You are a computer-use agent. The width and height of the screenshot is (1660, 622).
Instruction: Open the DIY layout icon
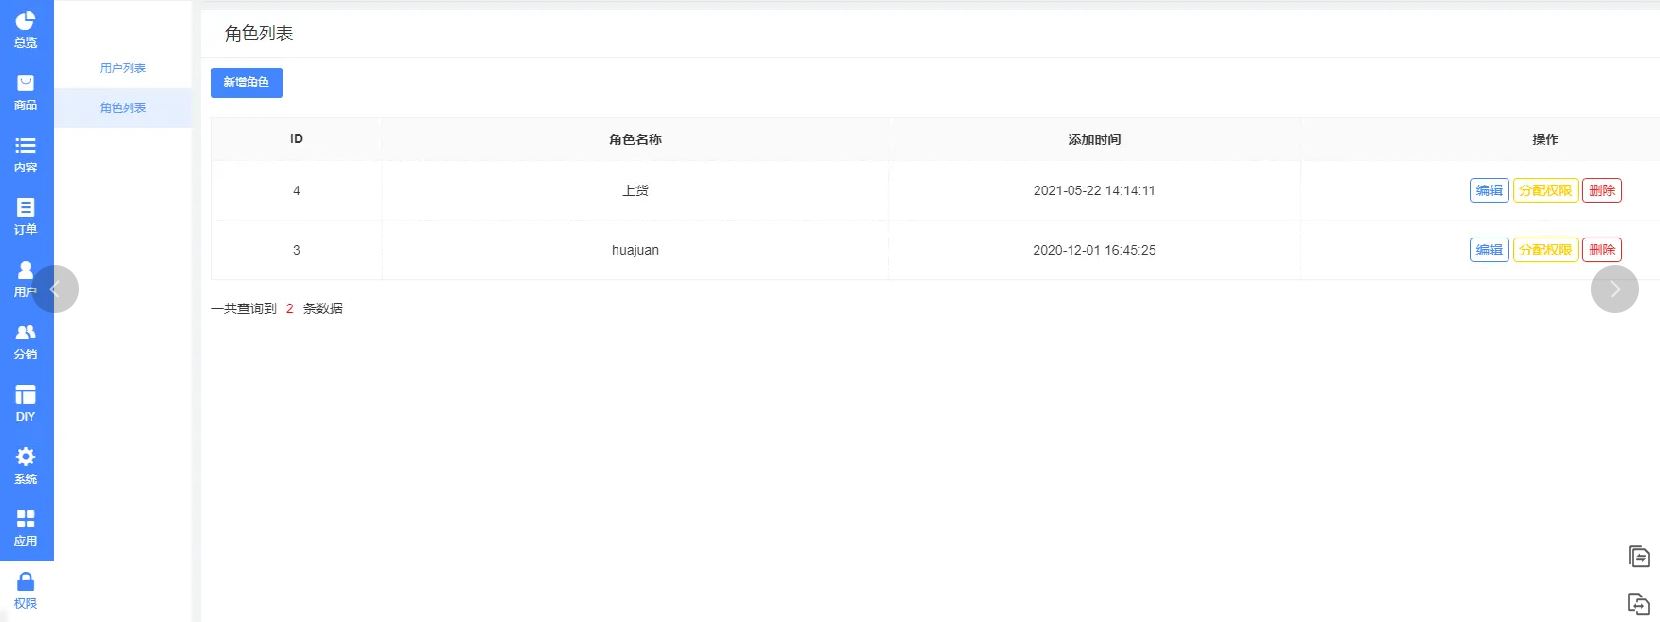click(25, 395)
